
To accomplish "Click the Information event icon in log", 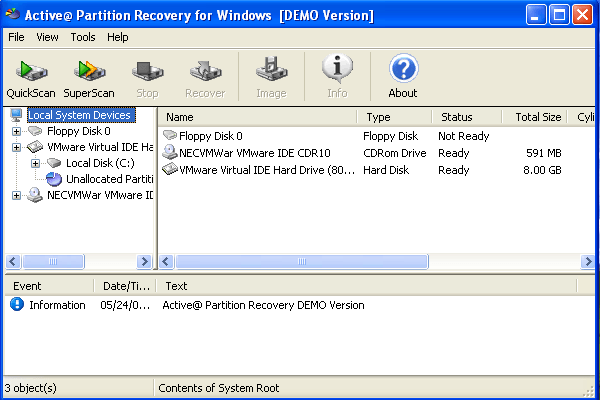I will point(17,304).
